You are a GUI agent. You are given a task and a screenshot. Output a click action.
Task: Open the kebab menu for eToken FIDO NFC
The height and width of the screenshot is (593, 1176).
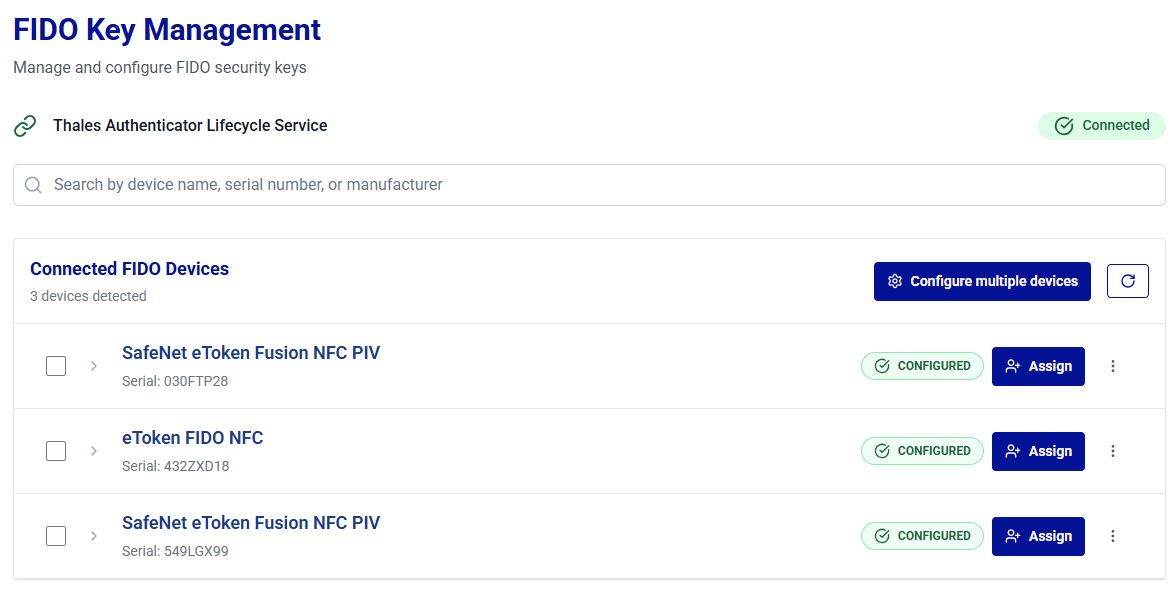(x=1113, y=451)
